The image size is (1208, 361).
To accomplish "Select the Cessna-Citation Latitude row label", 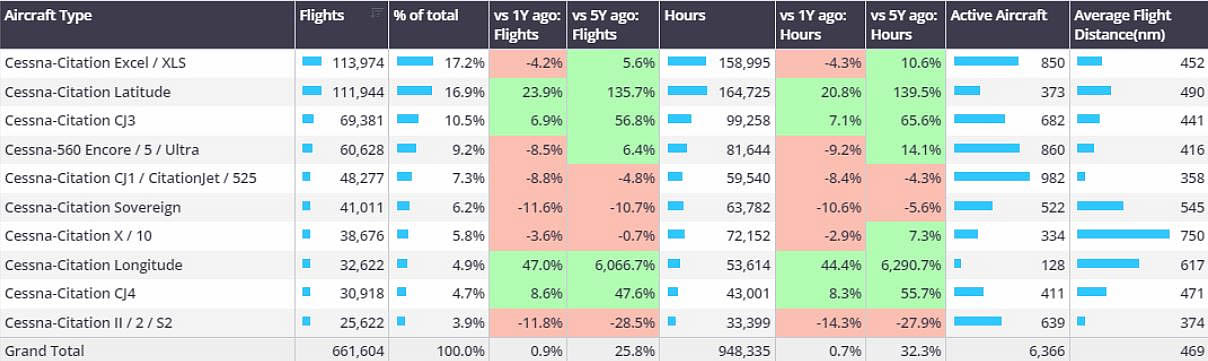I will [x=88, y=92].
